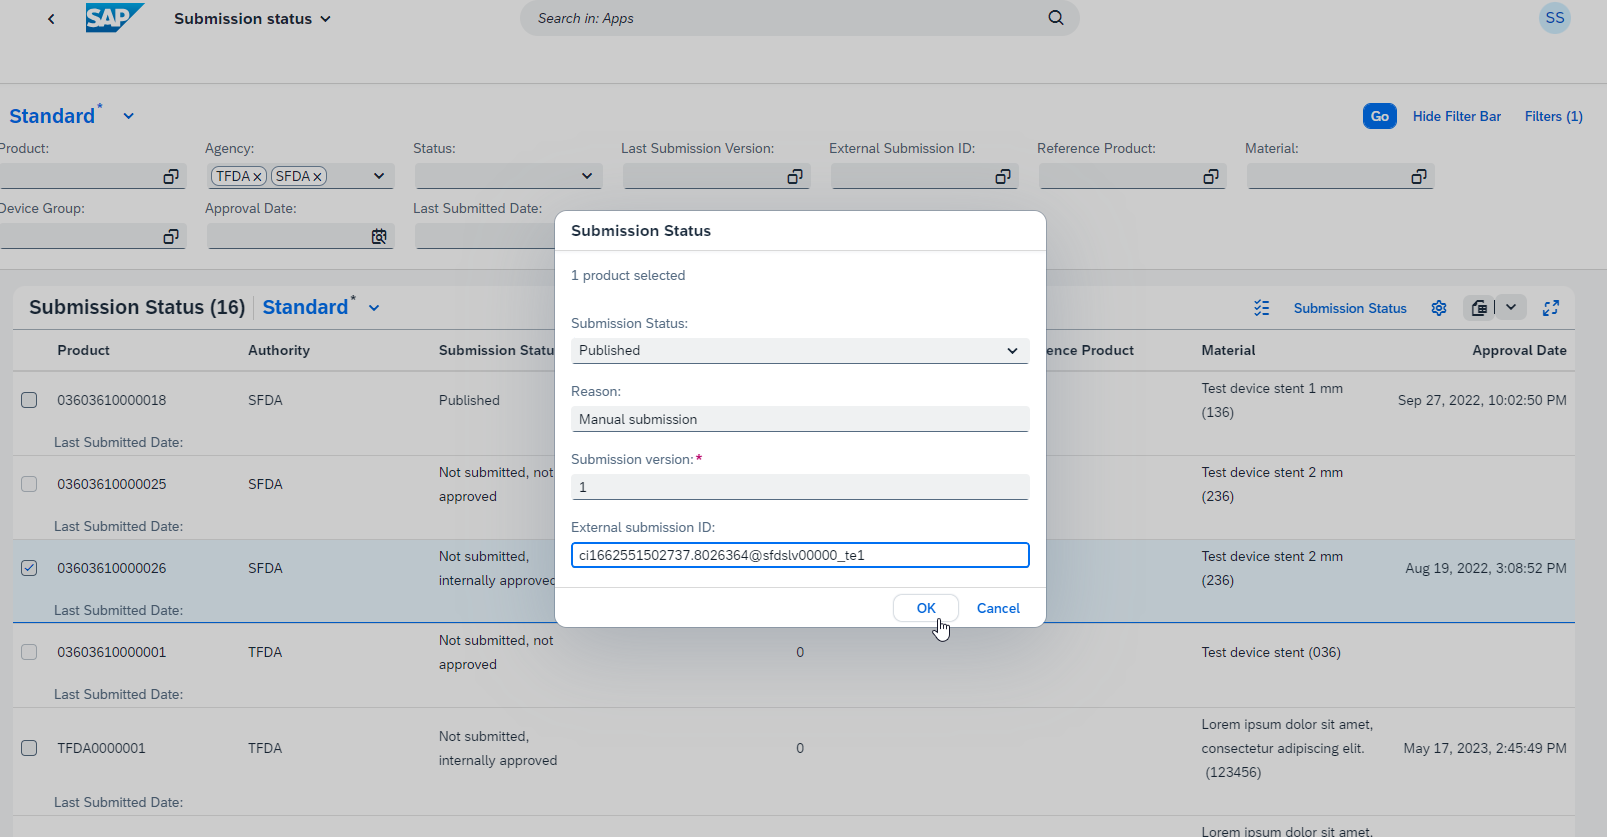Open the Status filter dropdown

(587, 177)
